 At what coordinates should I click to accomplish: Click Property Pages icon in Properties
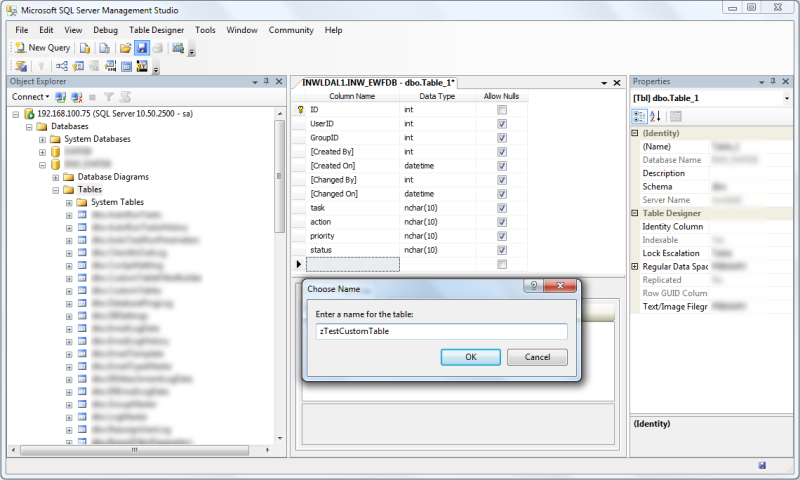tap(676, 116)
